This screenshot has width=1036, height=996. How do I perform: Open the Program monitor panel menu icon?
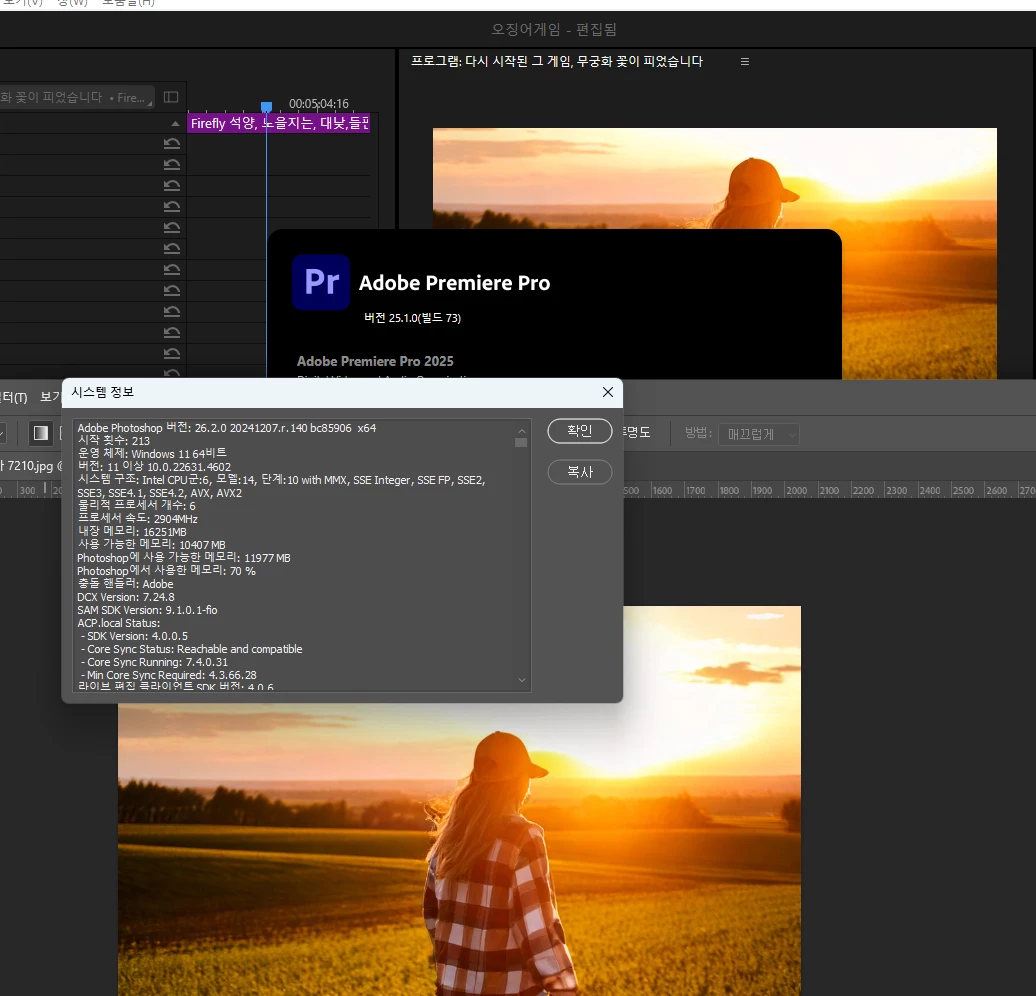745,61
